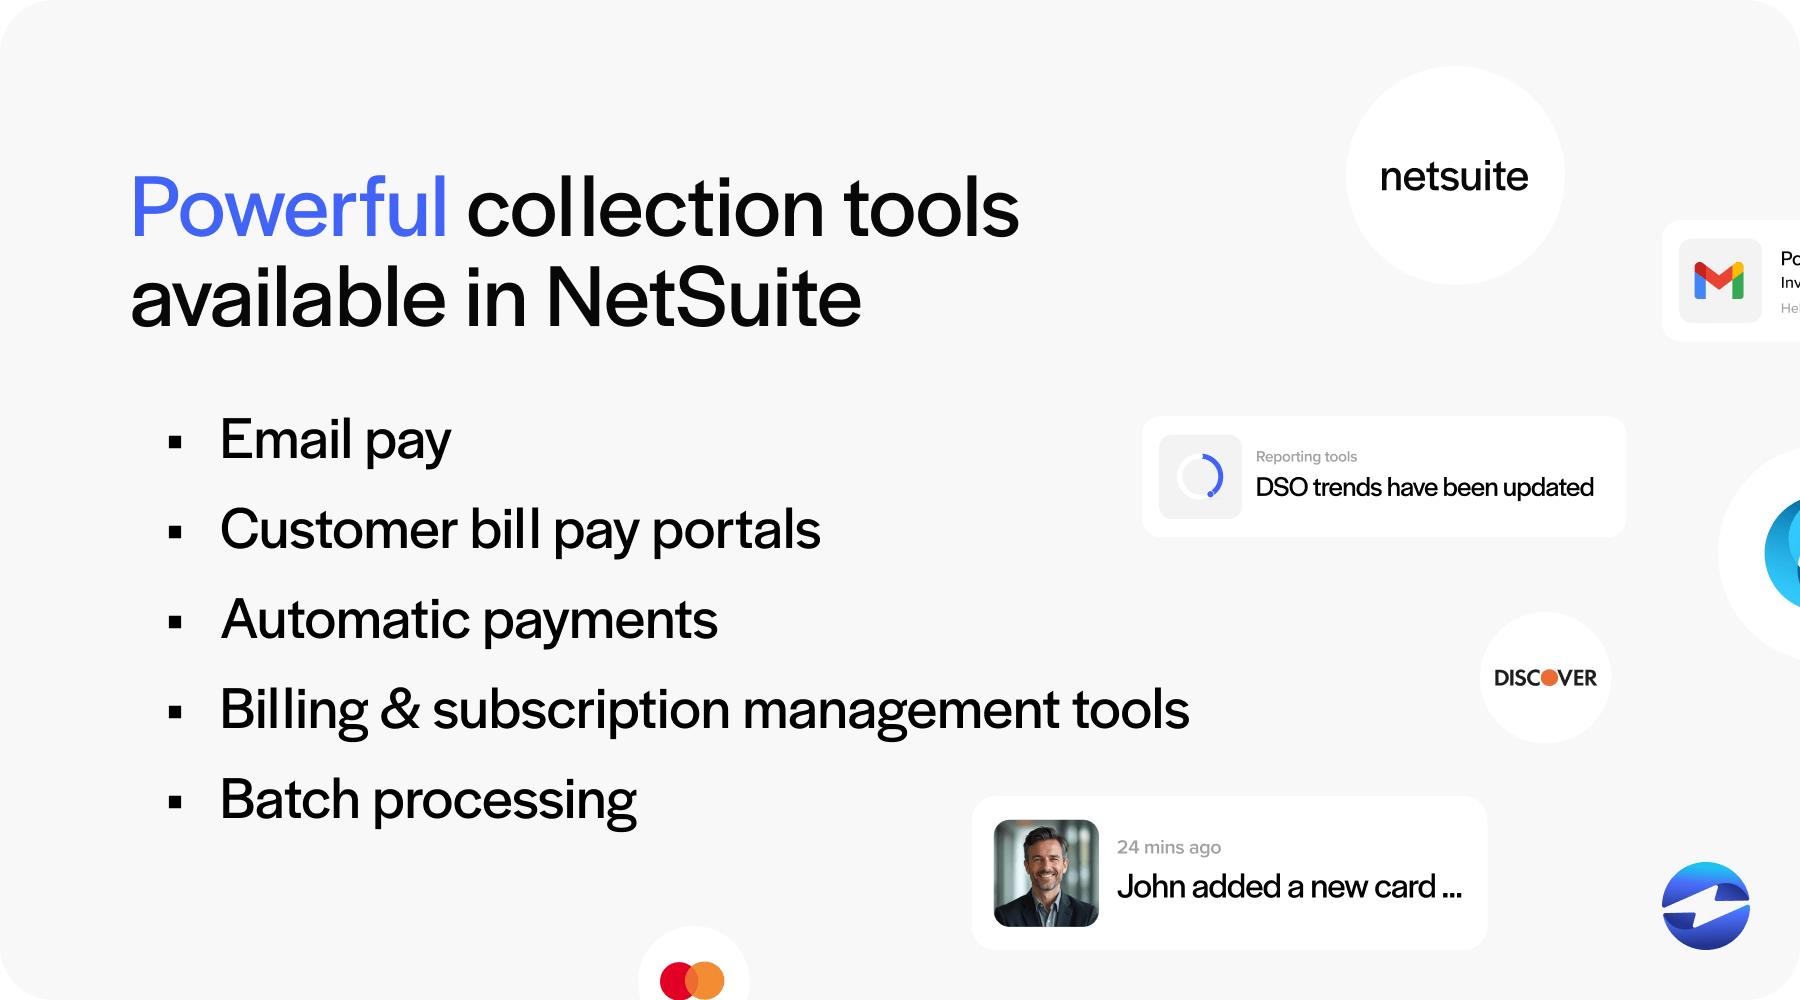Select the Email pay list item
Image resolution: width=1800 pixels, height=1000 pixels.
335,439
